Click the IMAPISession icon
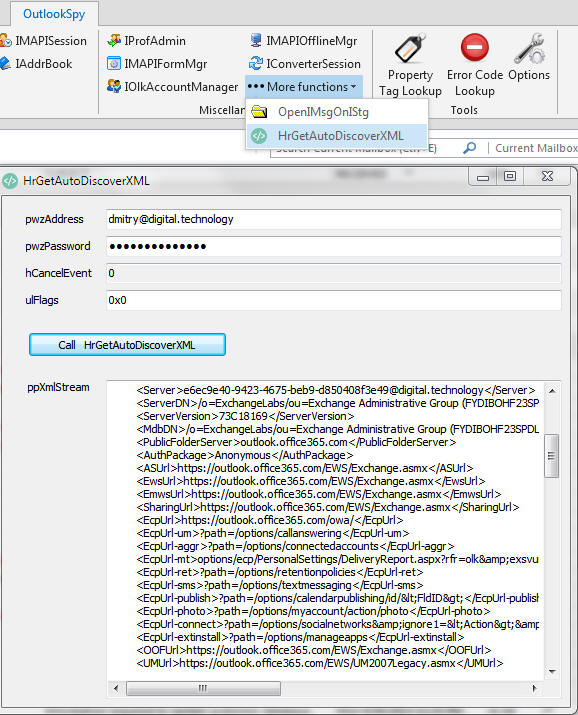Screen dimensions: 578x715 click(x=5, y=40)
